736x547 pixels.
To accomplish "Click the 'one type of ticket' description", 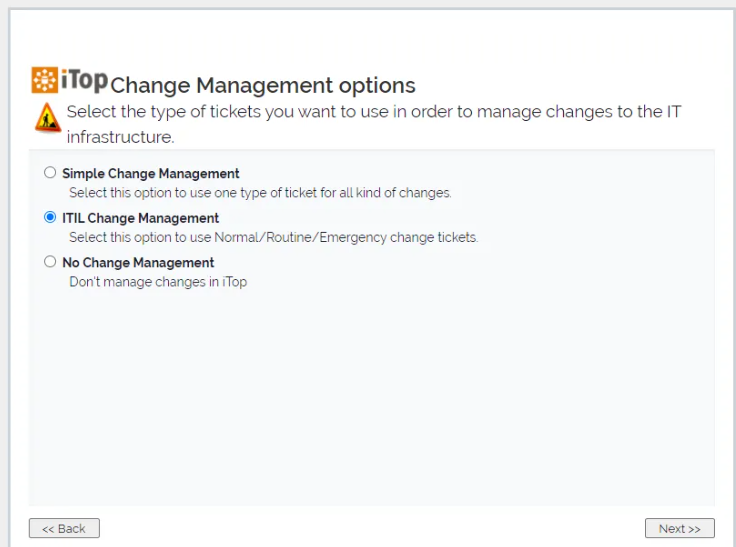I will [260, 193].
